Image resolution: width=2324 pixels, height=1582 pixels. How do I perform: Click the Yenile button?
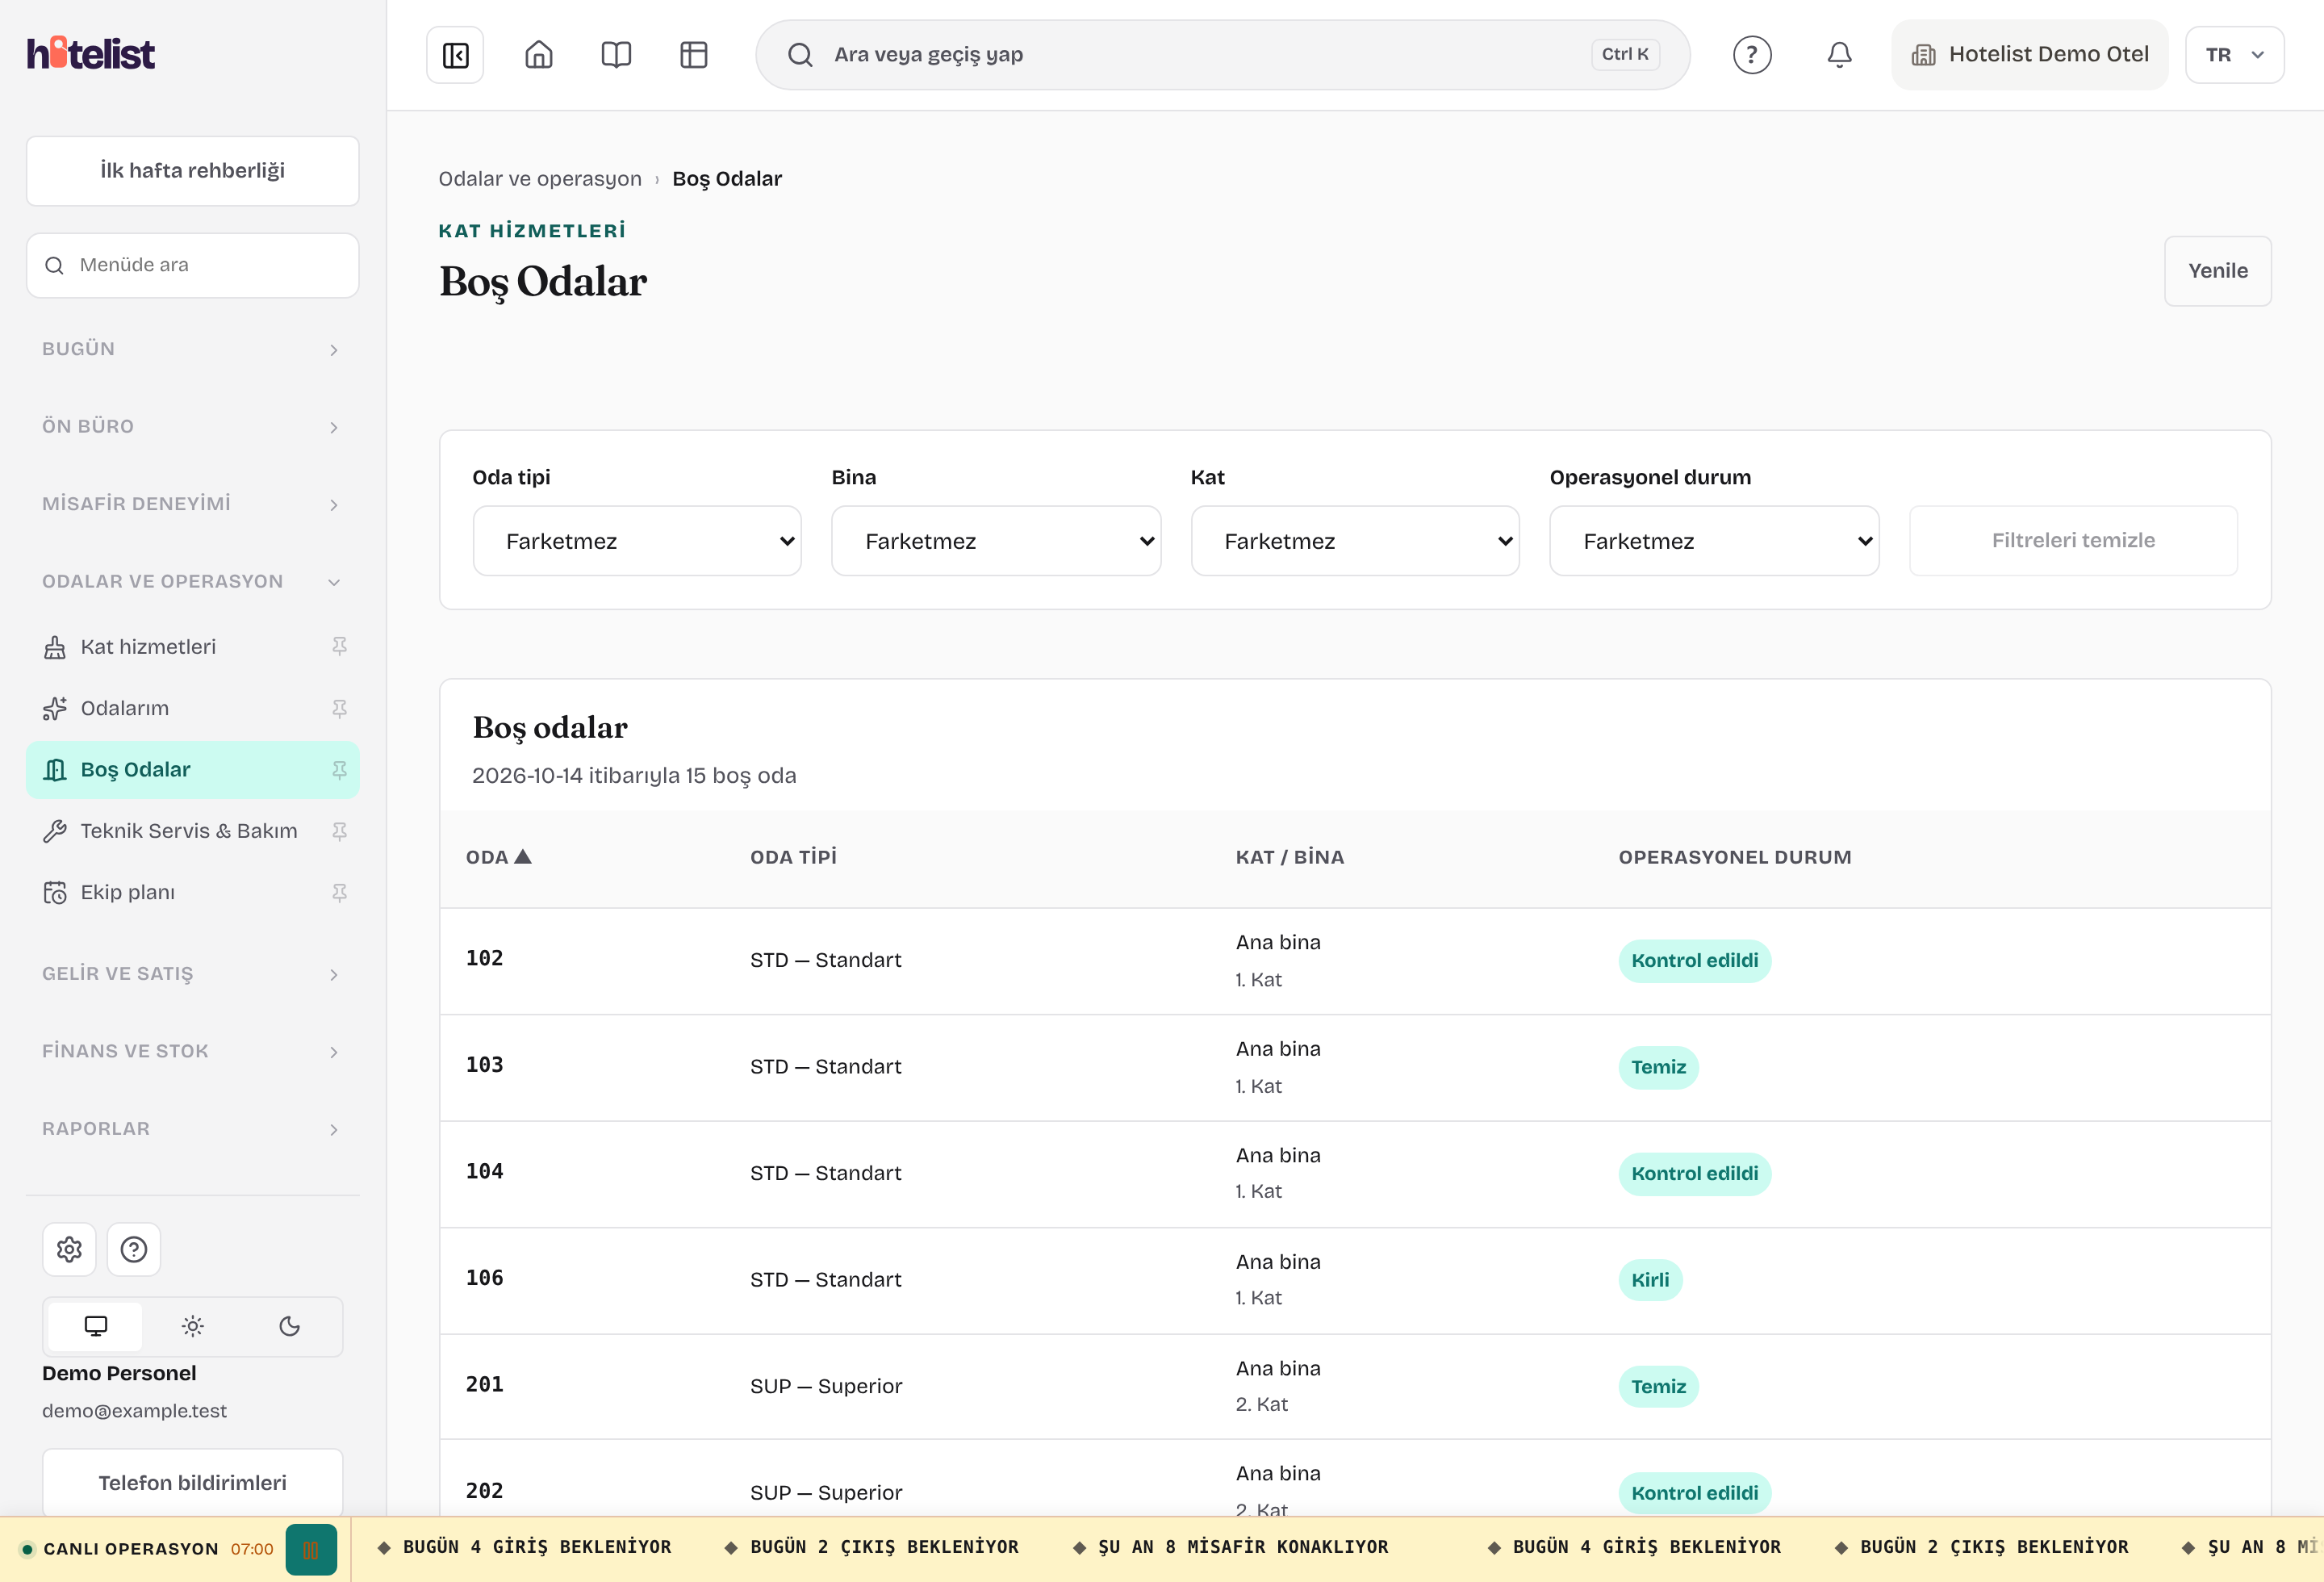coord(2217,271)
